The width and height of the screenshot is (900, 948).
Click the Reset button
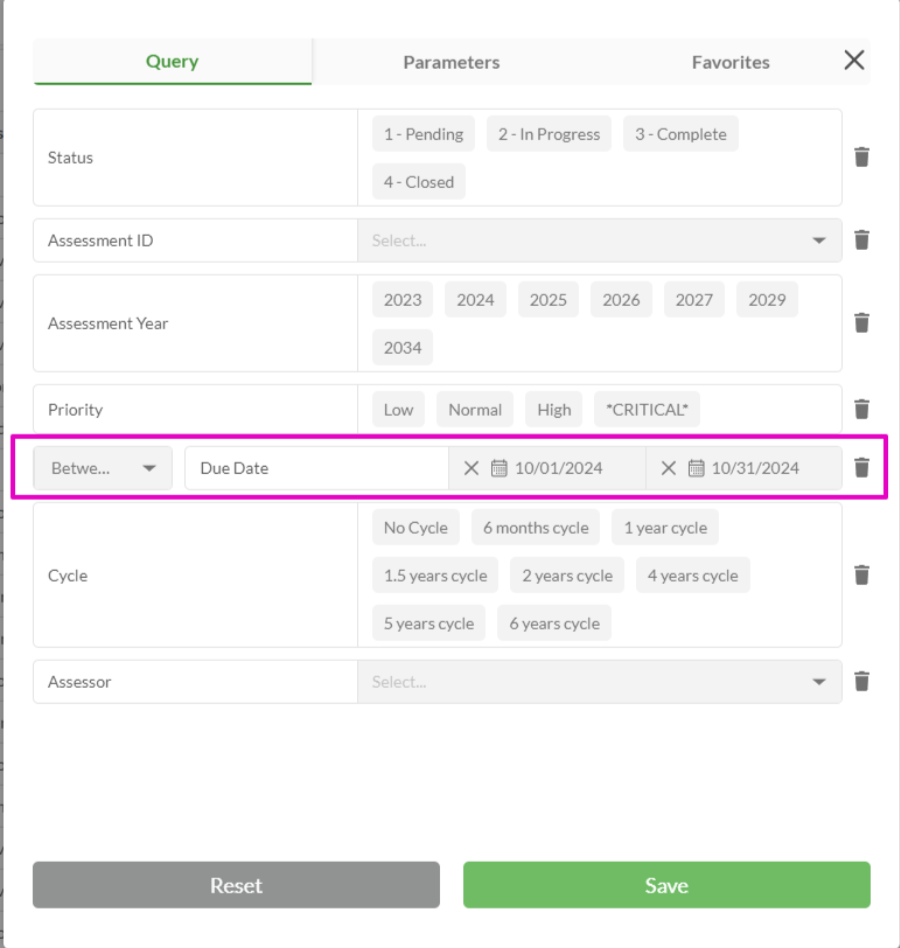[236, 885]
